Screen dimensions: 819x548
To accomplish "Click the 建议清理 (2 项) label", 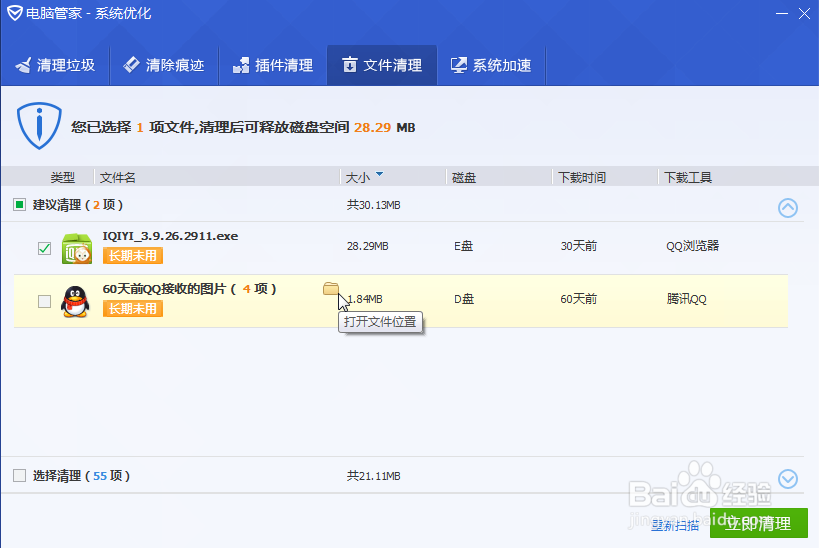I will coord(78,205).
